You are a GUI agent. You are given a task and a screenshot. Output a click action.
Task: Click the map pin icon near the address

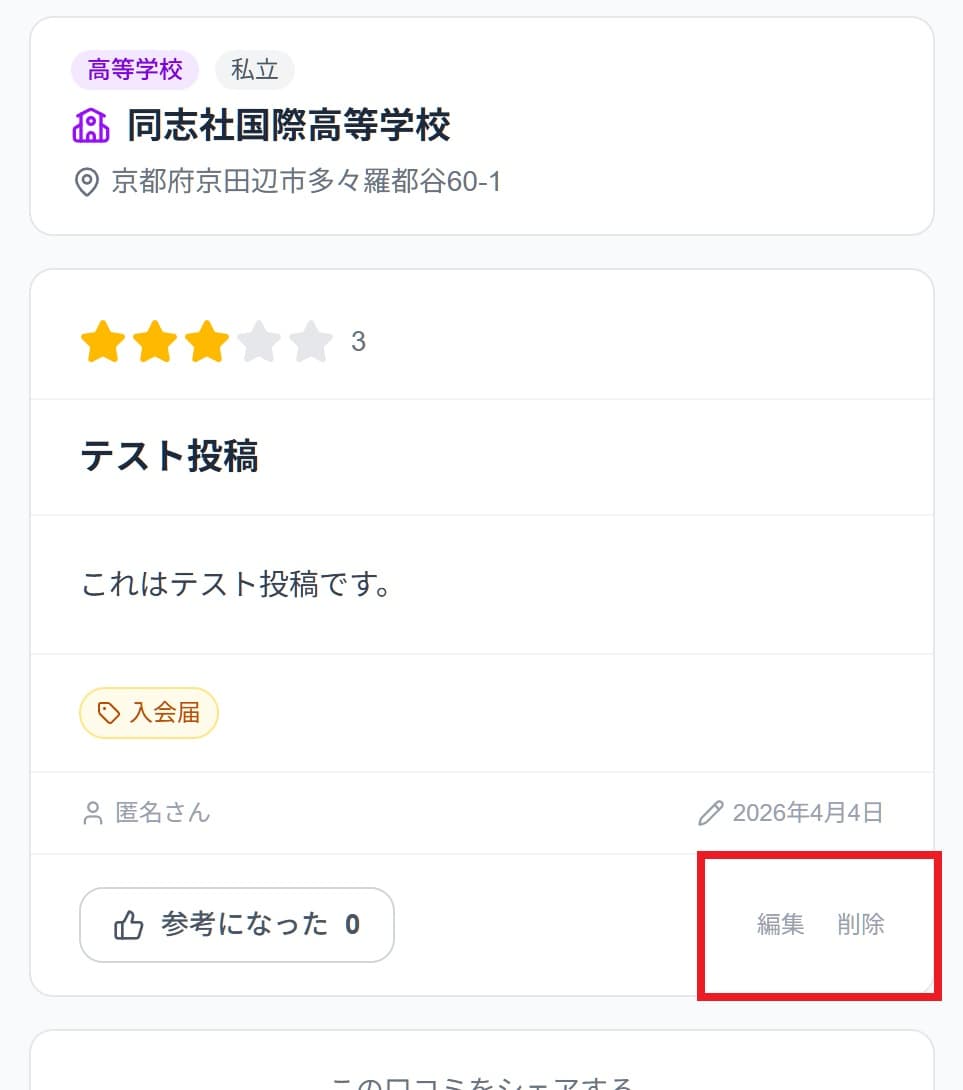[87, 182]
